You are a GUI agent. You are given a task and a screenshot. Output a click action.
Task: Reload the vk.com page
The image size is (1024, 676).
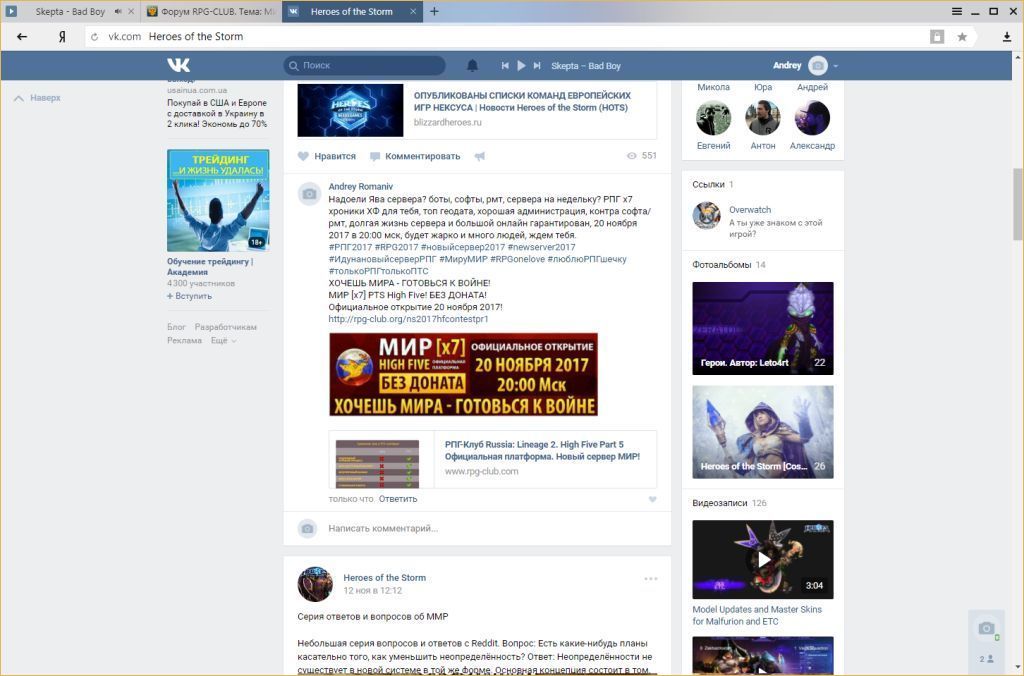click(x=95, y=37)
